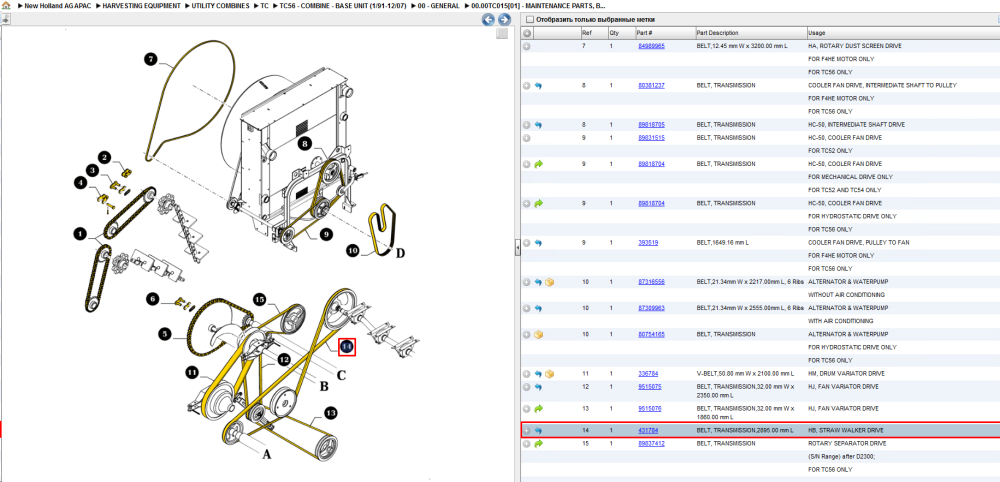Viewport: 1000px width, 482px height.
Task: Navigate to previous diagram with left arrow
Action: pos(489,19)
